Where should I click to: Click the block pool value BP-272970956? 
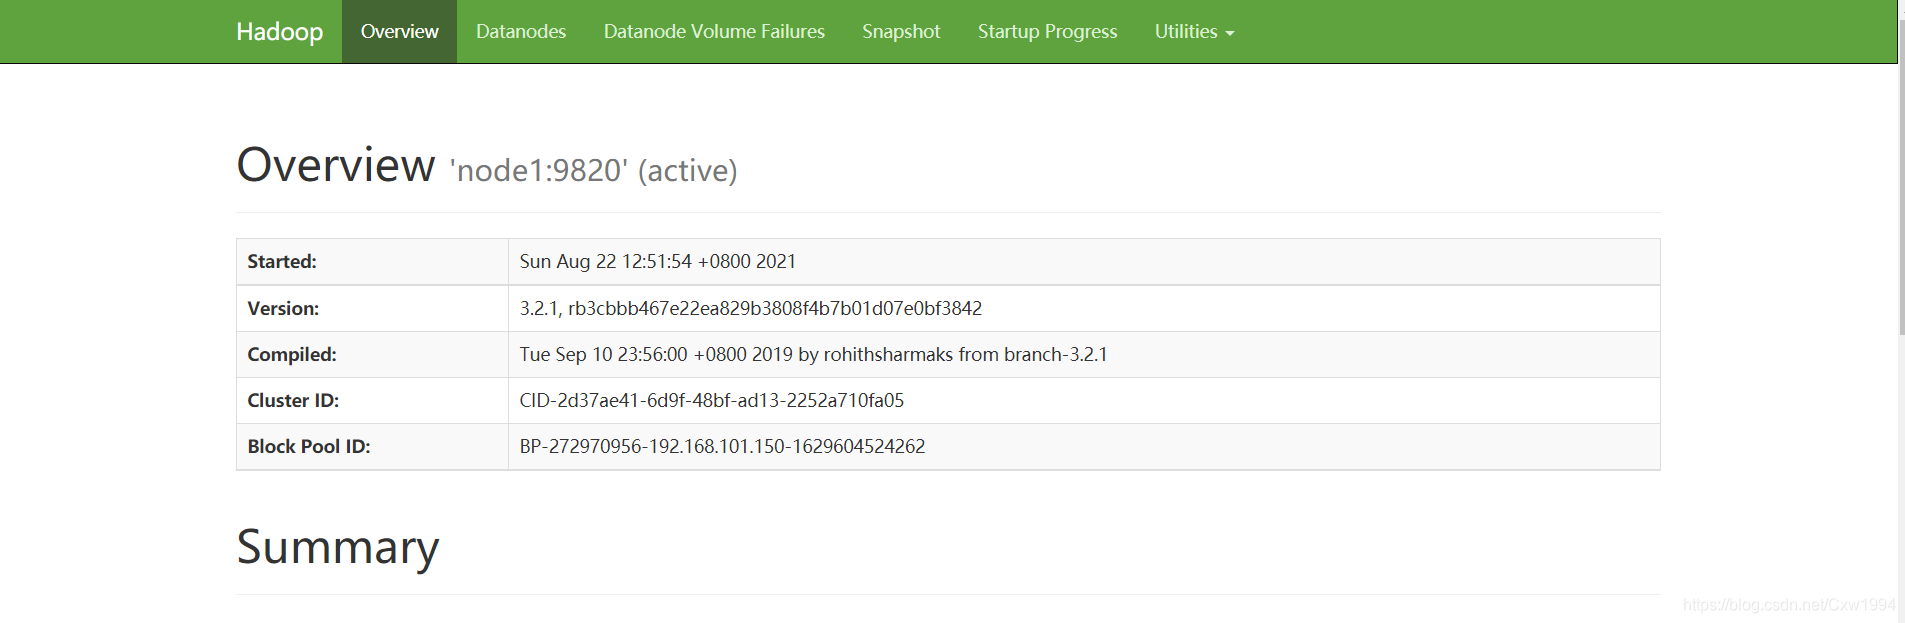[x=722, y=447]
